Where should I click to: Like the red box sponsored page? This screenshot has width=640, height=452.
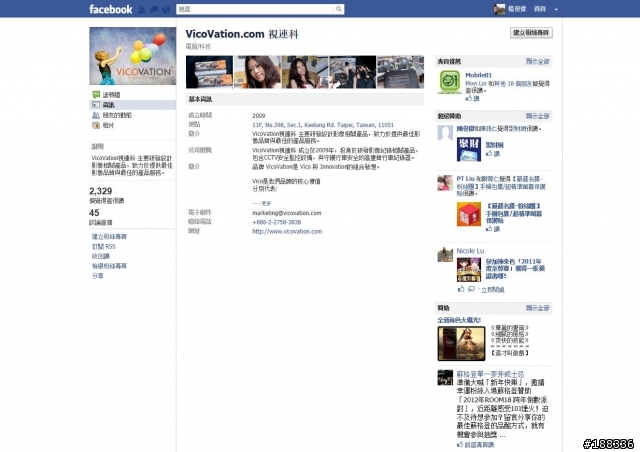coord(492,229)
